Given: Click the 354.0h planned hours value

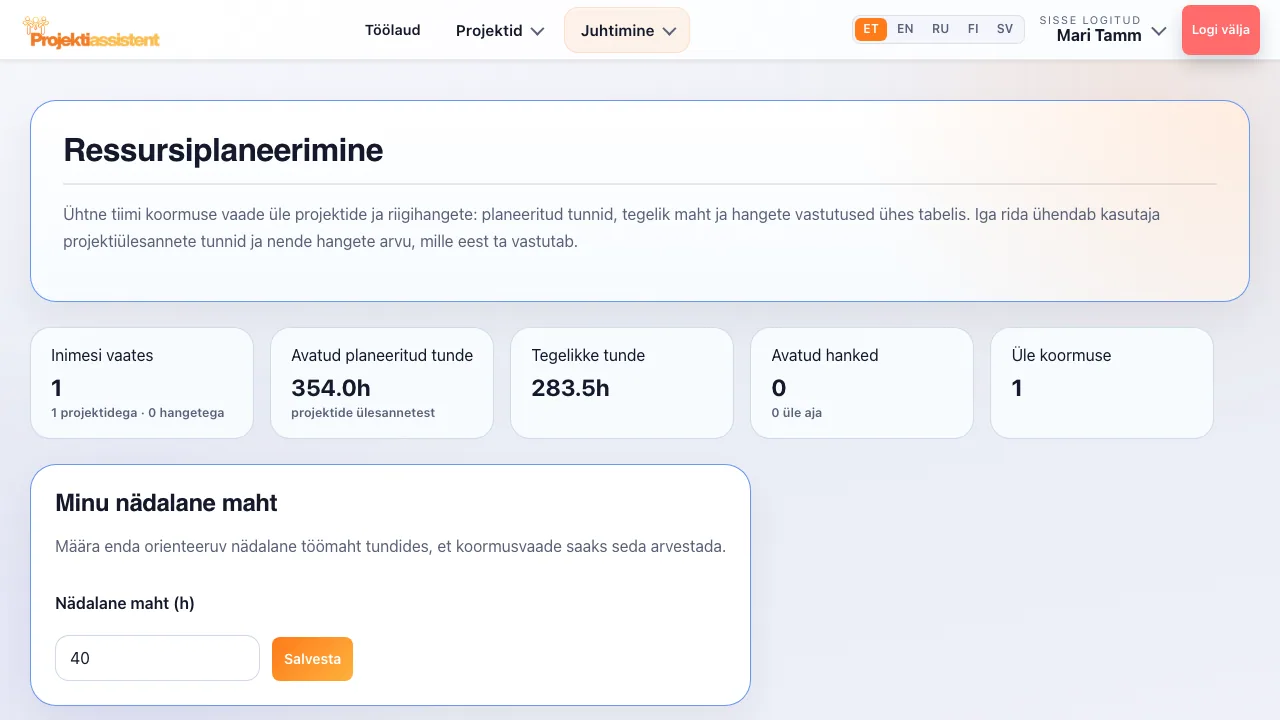Looking at the screenshot, I should tap(331, 387).
